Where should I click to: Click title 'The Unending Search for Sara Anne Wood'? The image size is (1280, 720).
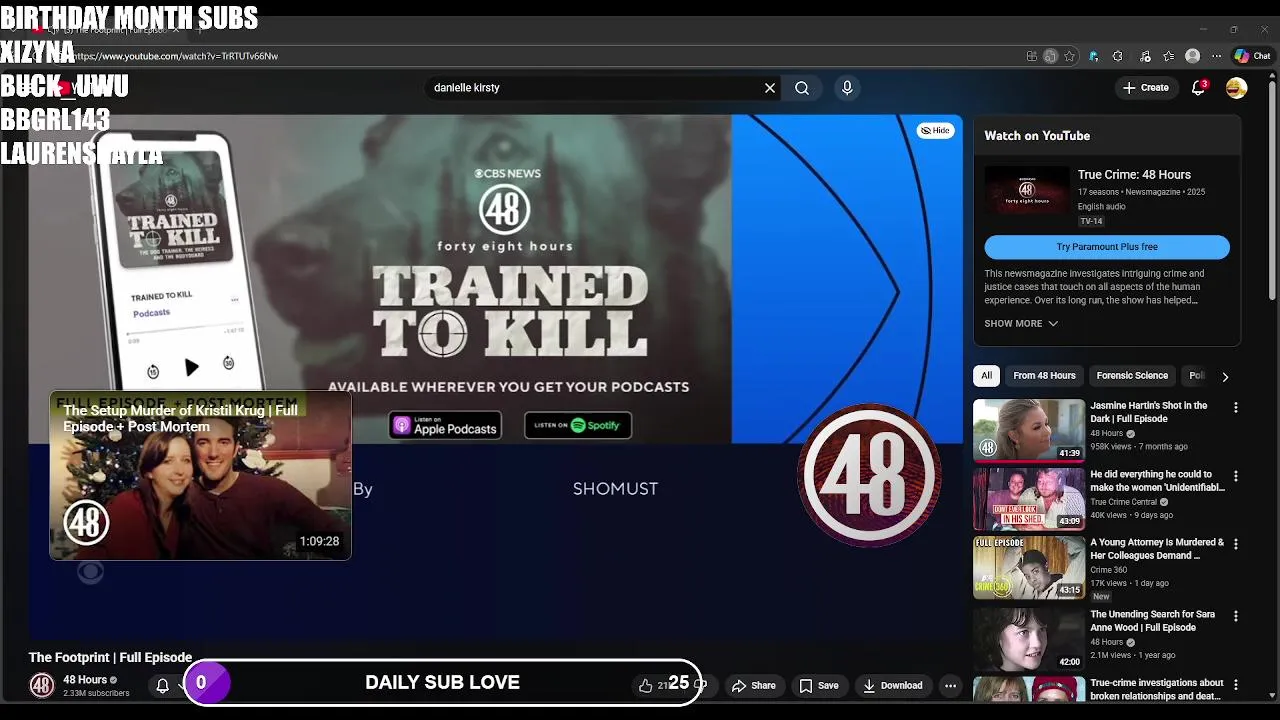click(1152, 621)
